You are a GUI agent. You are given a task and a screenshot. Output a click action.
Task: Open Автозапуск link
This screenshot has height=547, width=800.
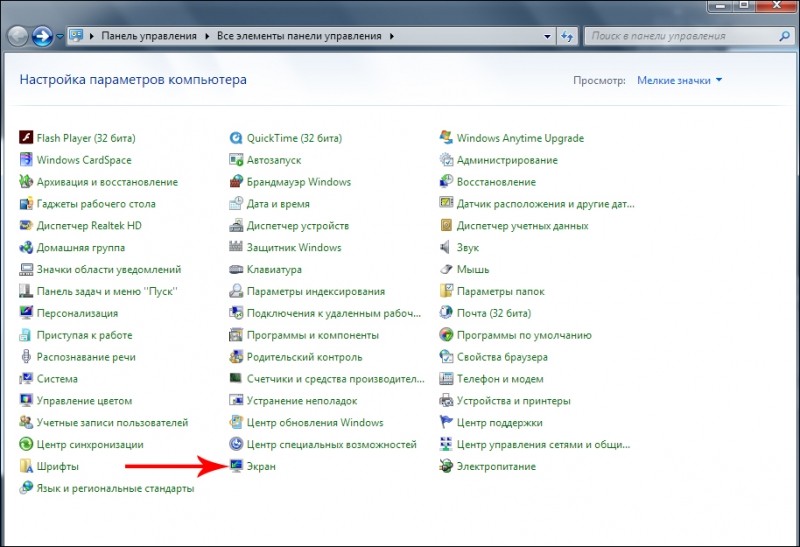[274, 160]
